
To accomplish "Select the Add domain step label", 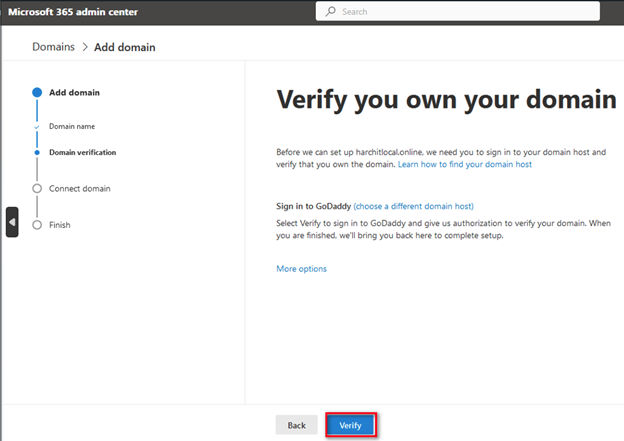I will (74, 92).
